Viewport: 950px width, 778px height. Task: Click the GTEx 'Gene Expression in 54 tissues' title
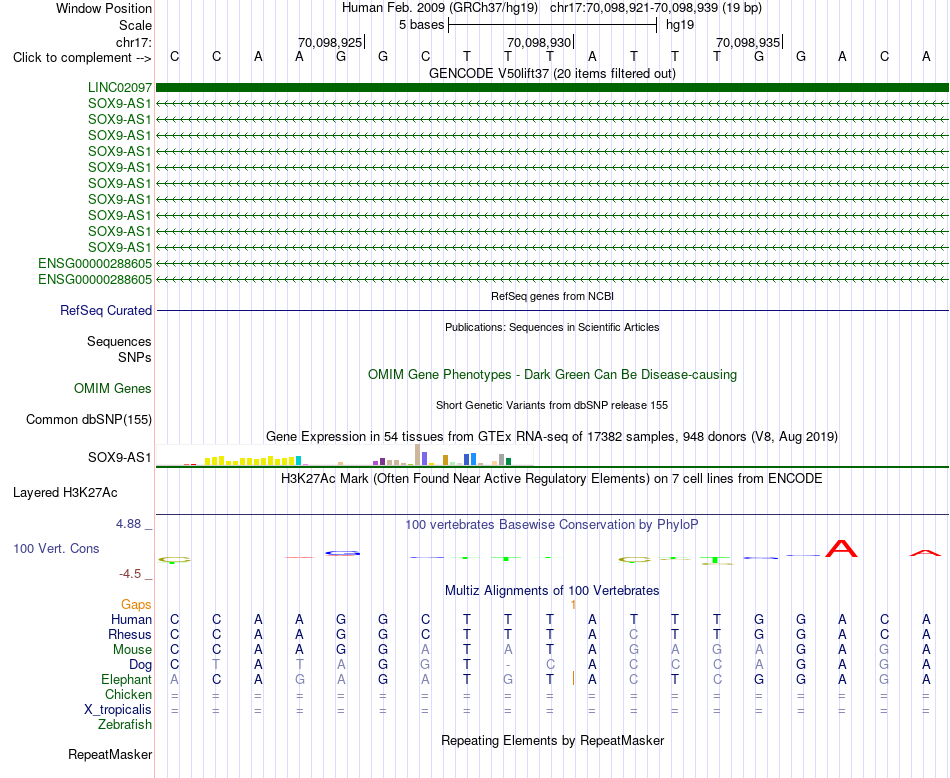(x=552, y=436)
